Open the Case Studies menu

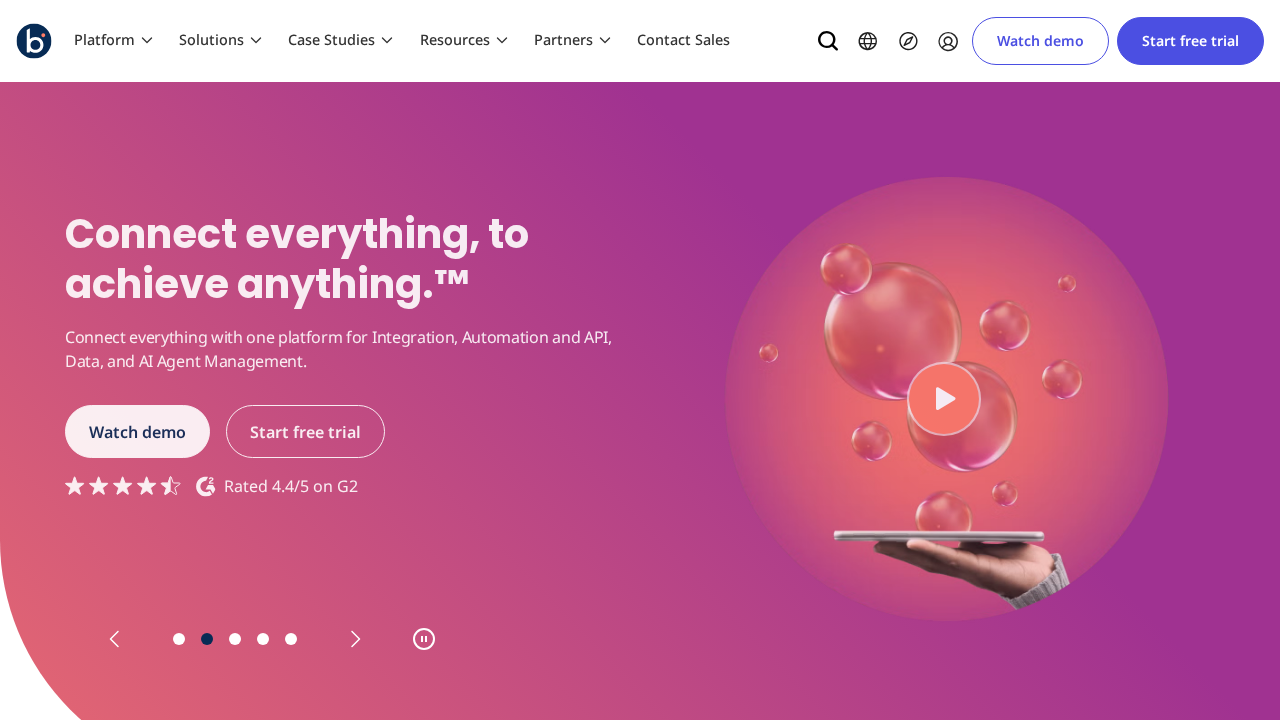tap(340, 40)
